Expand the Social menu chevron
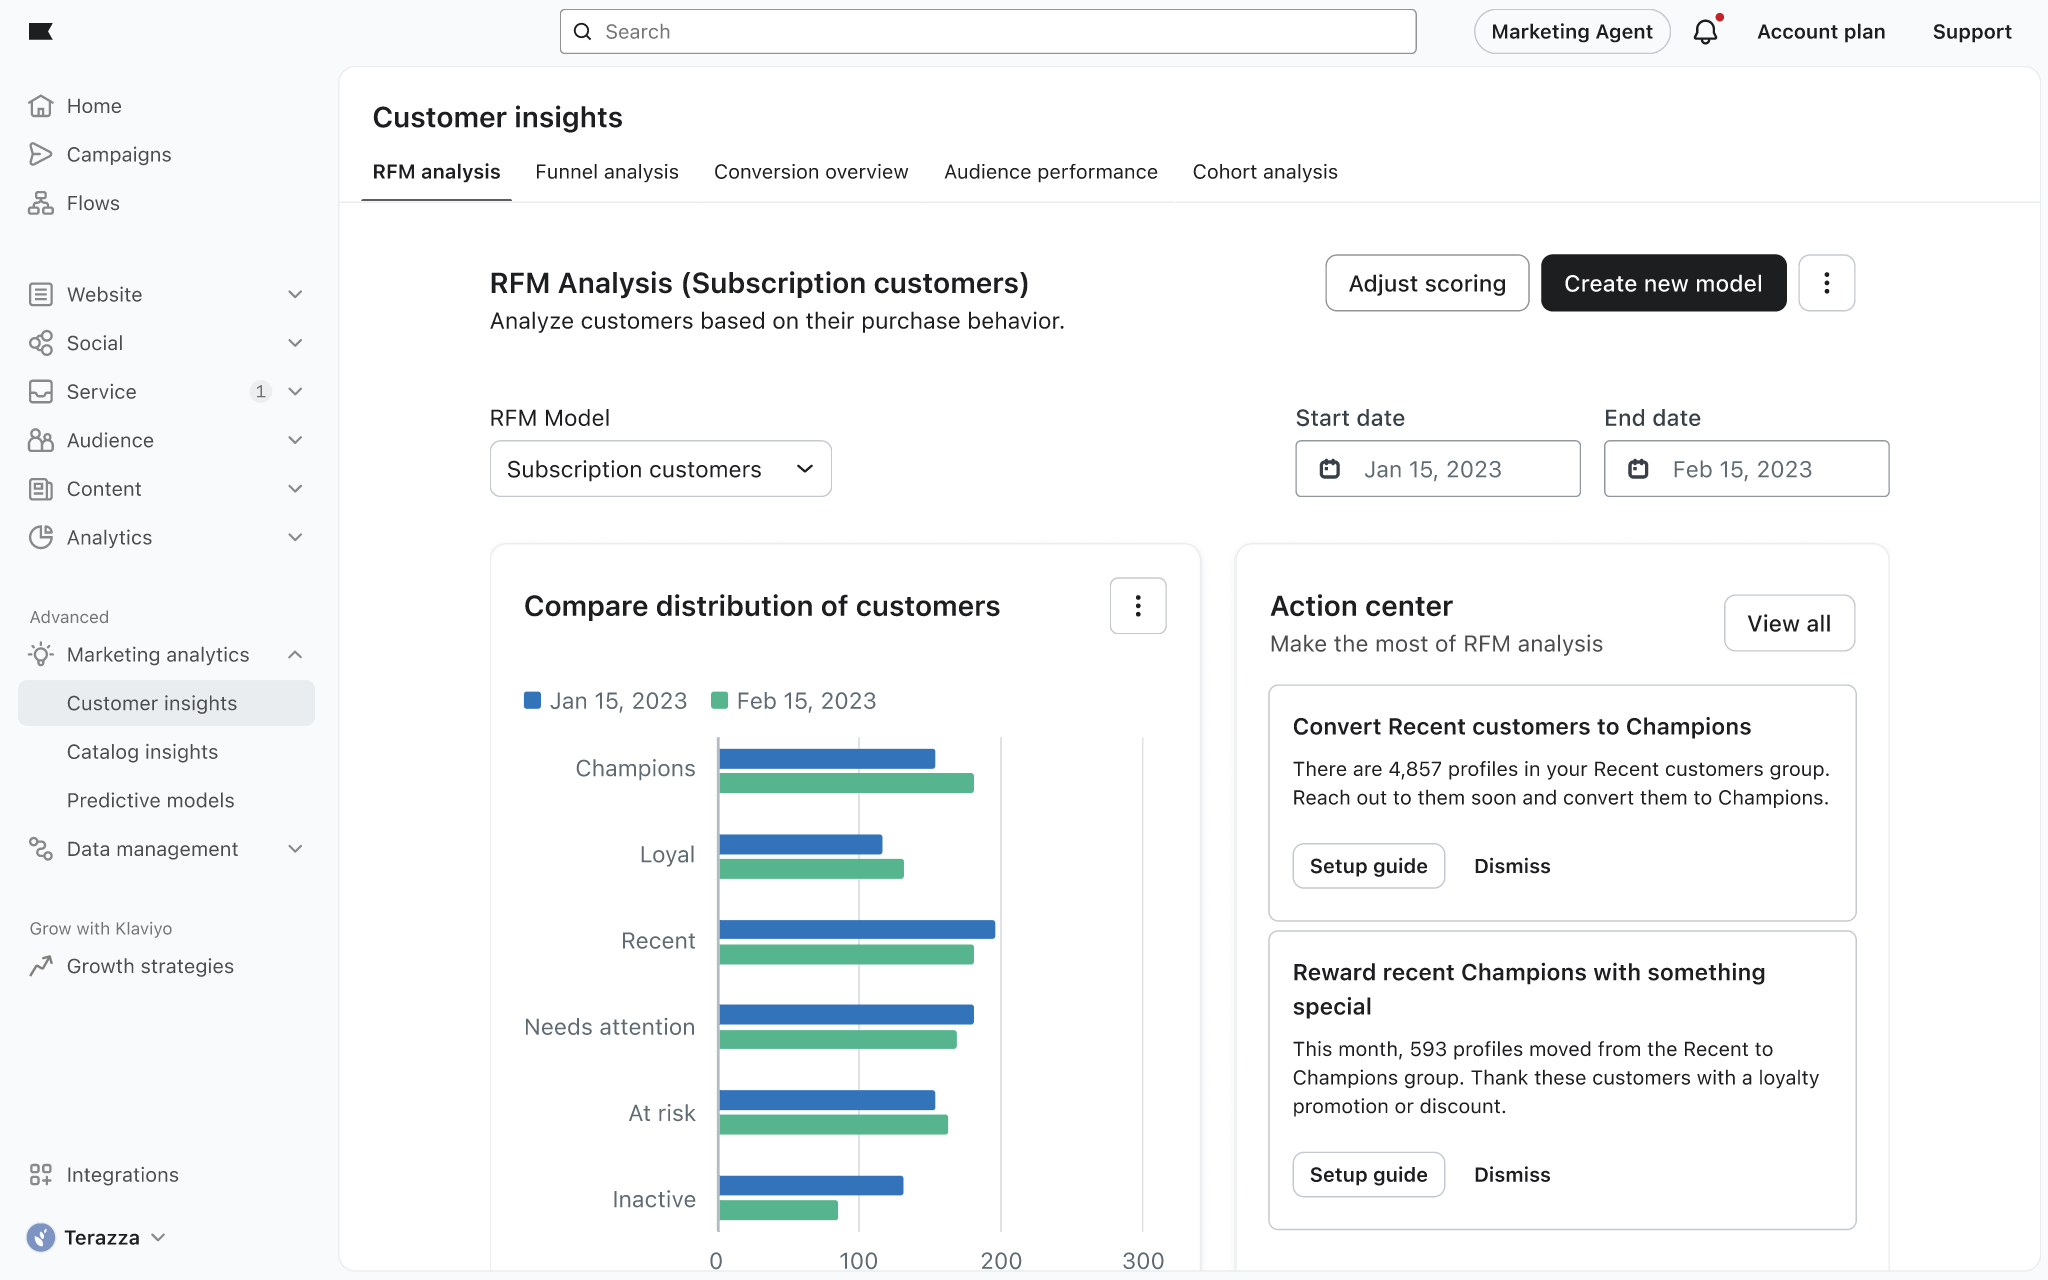The height and width of the screenshot is (1280, 2048). (295, 343)
